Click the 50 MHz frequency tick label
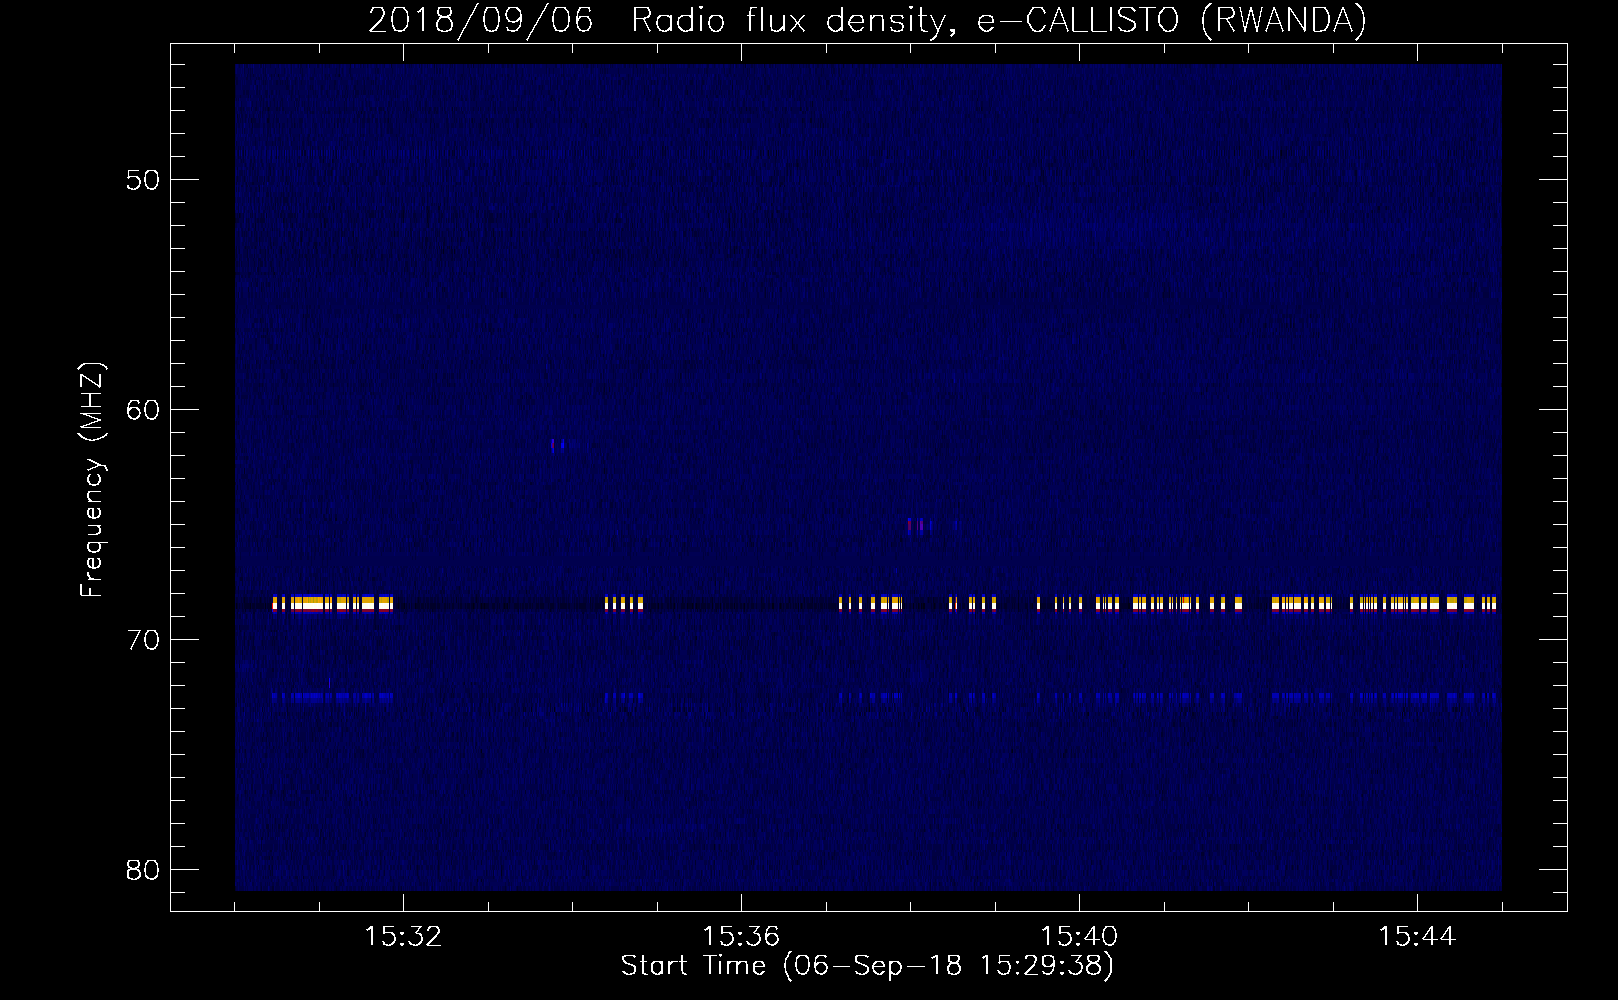Screen dimensions: 1618x1000 [143, 180]
